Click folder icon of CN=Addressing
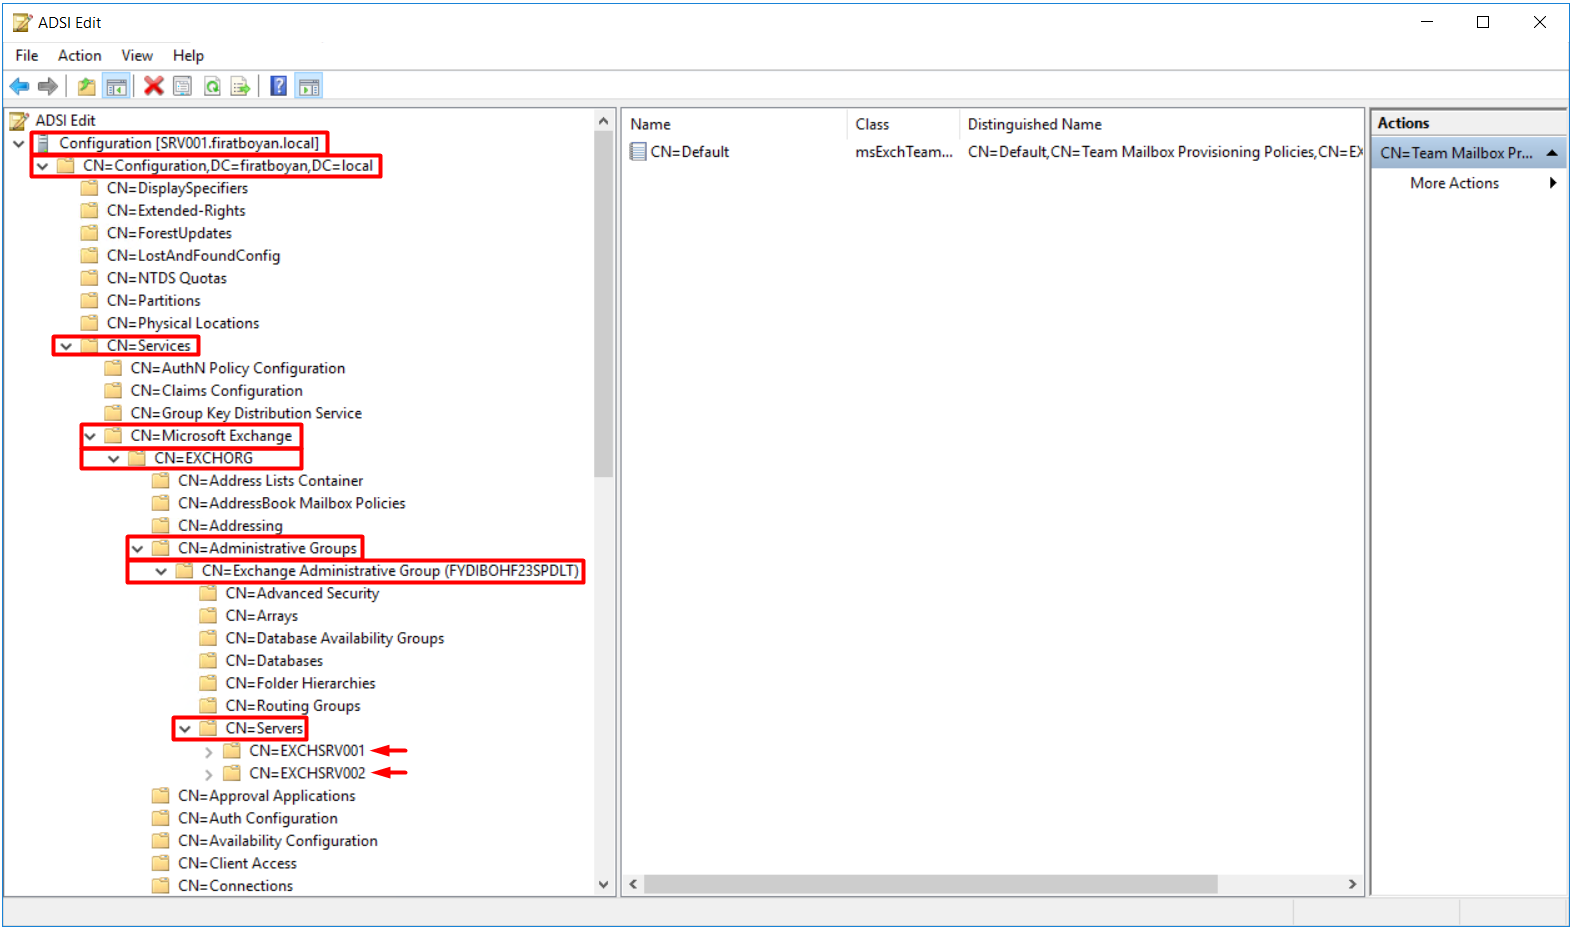 pos(161,525)
